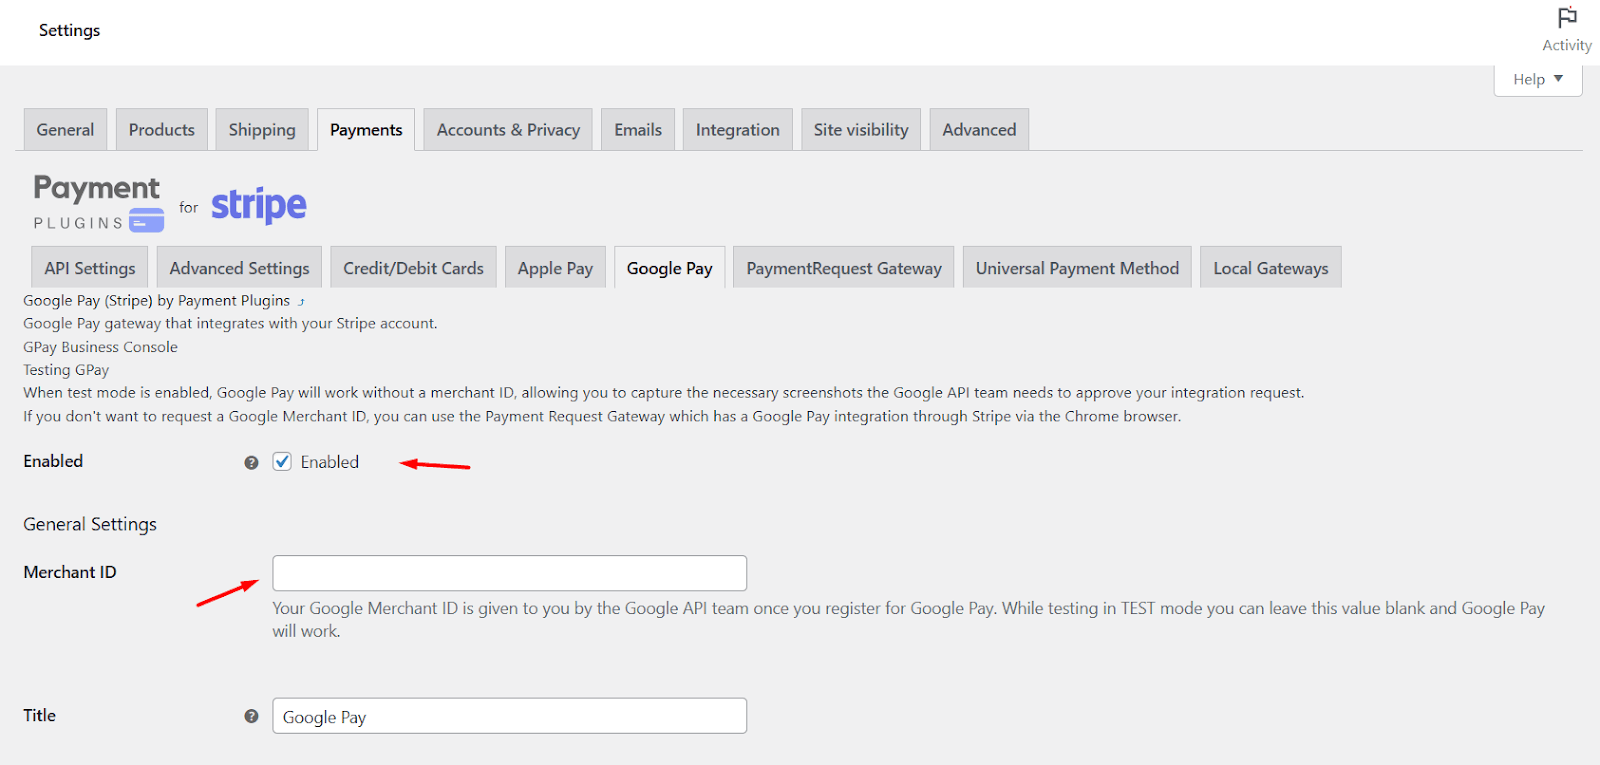Open the PaymentRequest Gateway sub-tab

(x=844, y=268)
